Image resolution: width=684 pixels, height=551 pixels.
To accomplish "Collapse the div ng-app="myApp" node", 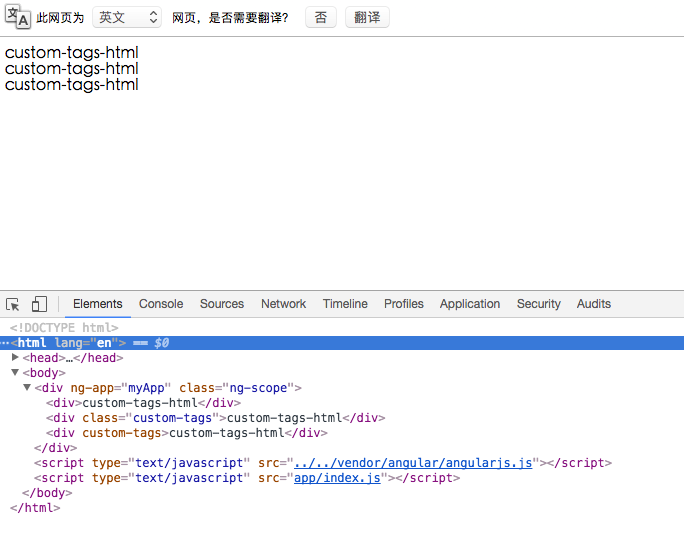I will pos(27,387).
